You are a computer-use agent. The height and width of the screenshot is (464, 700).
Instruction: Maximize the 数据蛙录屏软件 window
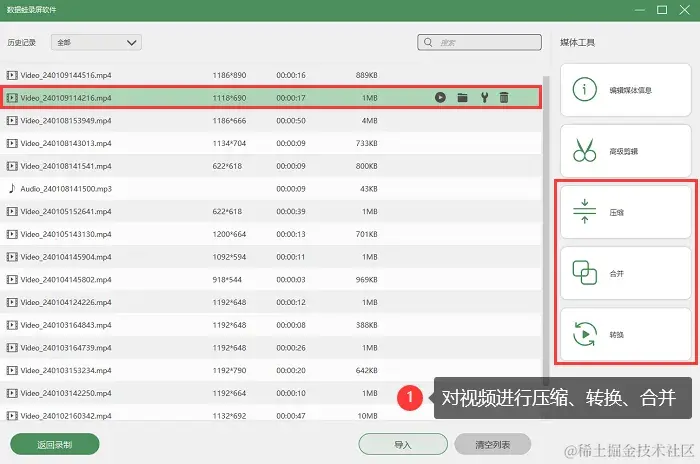662,9
